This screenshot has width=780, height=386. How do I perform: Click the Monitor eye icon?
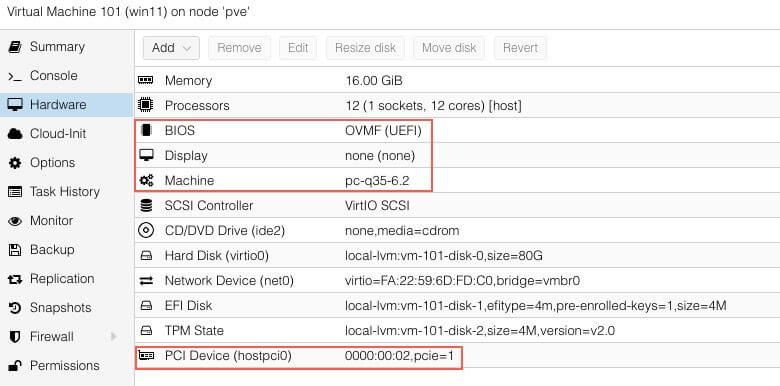[15, 221]
